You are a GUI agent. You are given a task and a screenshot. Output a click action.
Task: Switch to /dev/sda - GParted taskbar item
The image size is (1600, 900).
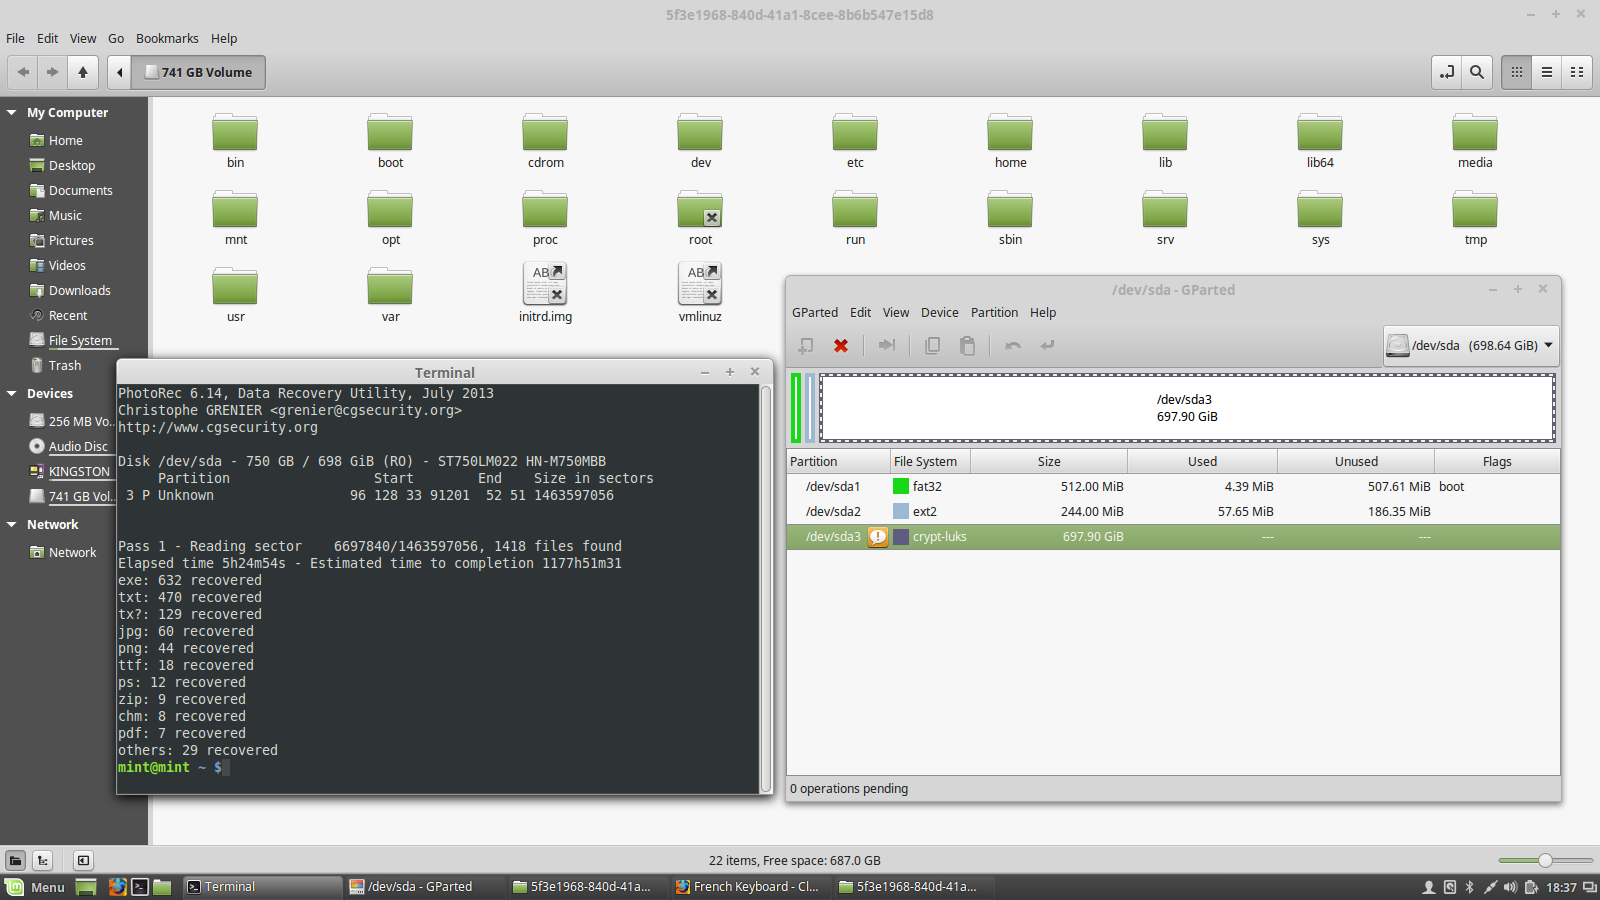[x=425, y=887]
